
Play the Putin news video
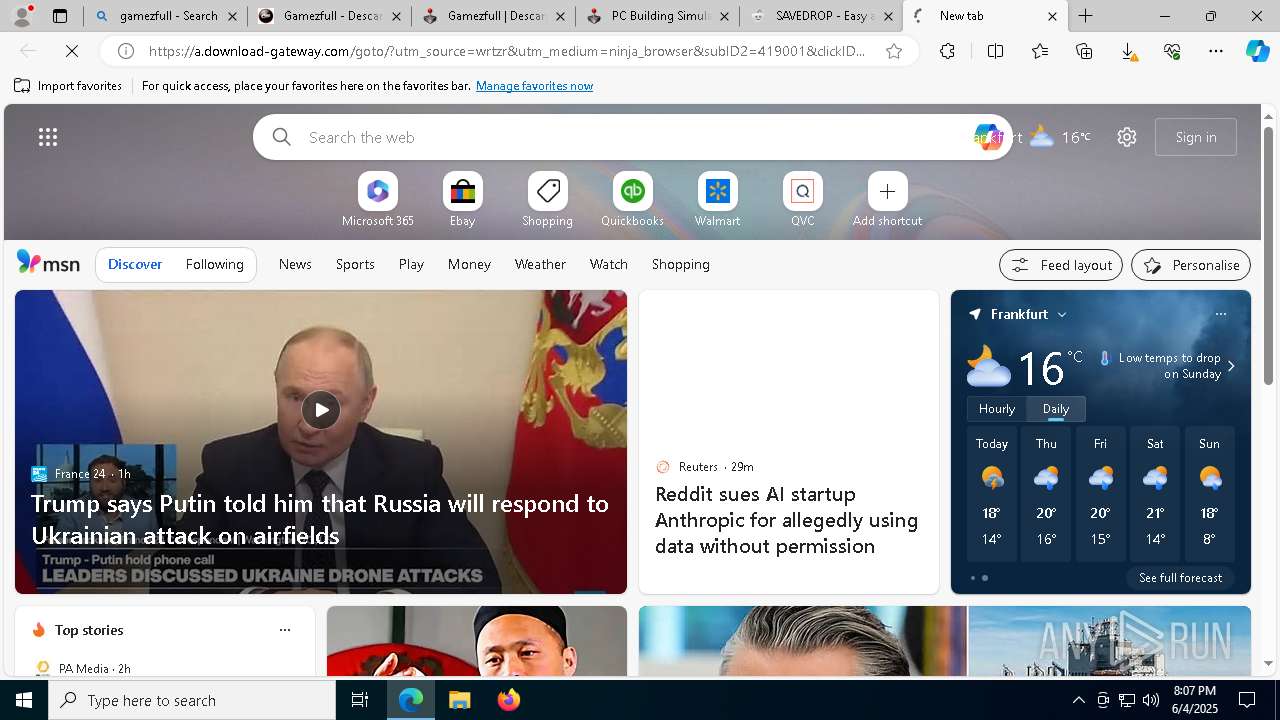coord(321,410)
